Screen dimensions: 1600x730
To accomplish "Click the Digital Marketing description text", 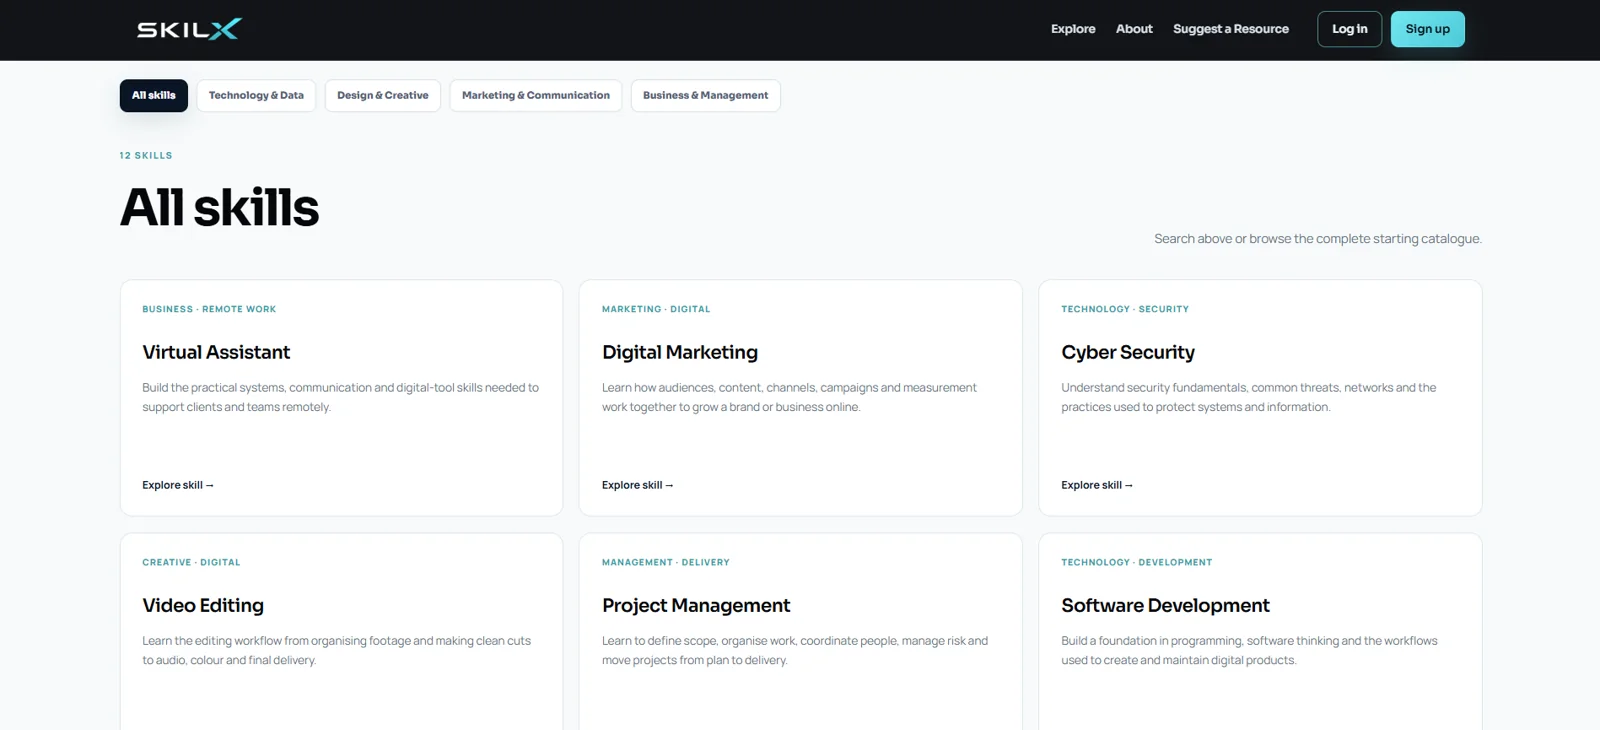I will click(x=789, y=397).
